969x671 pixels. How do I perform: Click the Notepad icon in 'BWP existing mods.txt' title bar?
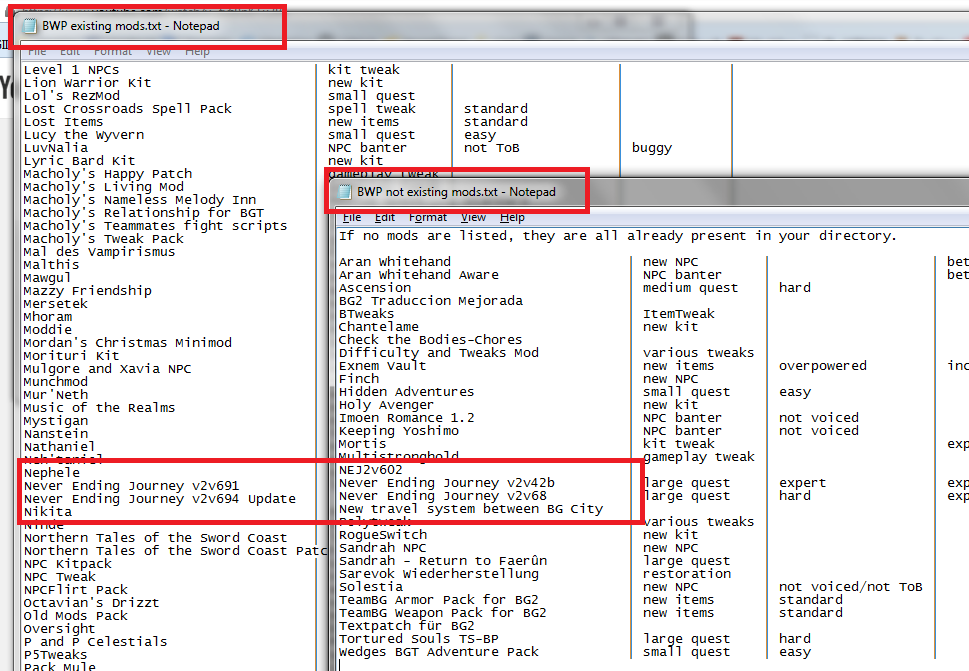30,26
